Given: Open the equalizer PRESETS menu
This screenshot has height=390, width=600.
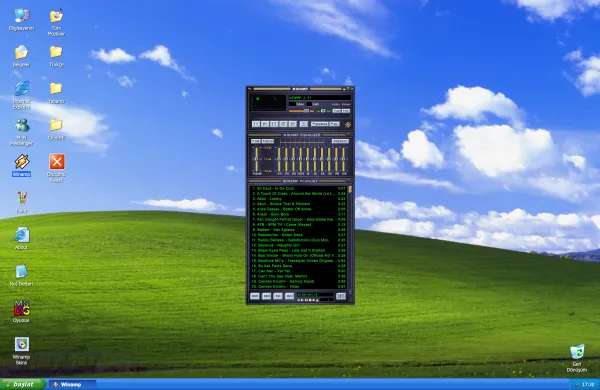Looking at the screenshot, I should click(x=341, y=141).
